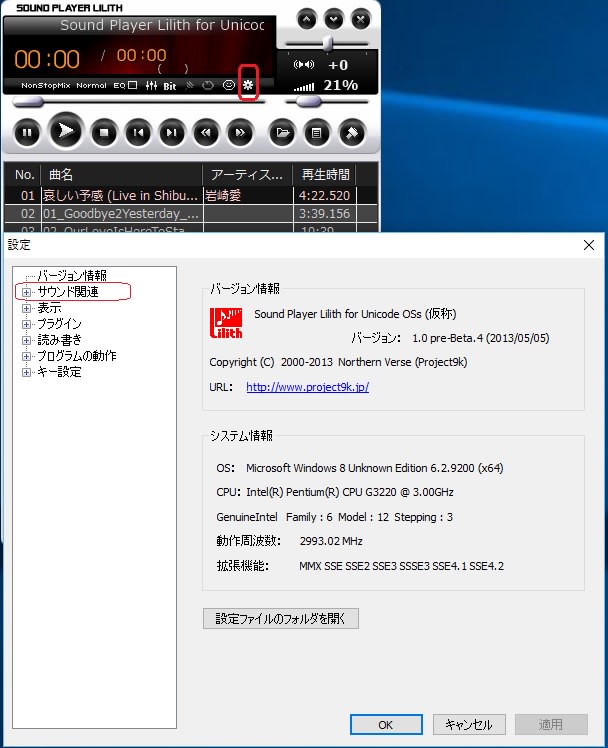Jump to the previous track

coord(138,133)
